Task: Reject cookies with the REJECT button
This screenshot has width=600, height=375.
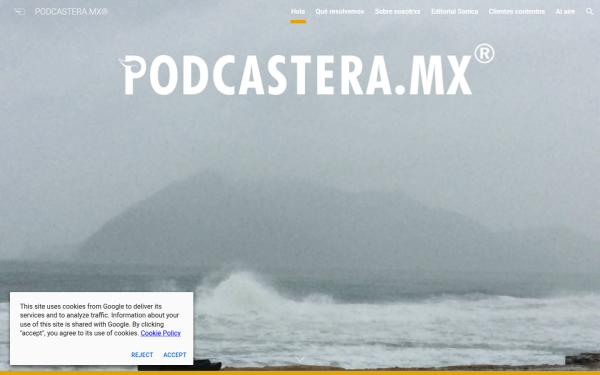Action: click(142, 355)
